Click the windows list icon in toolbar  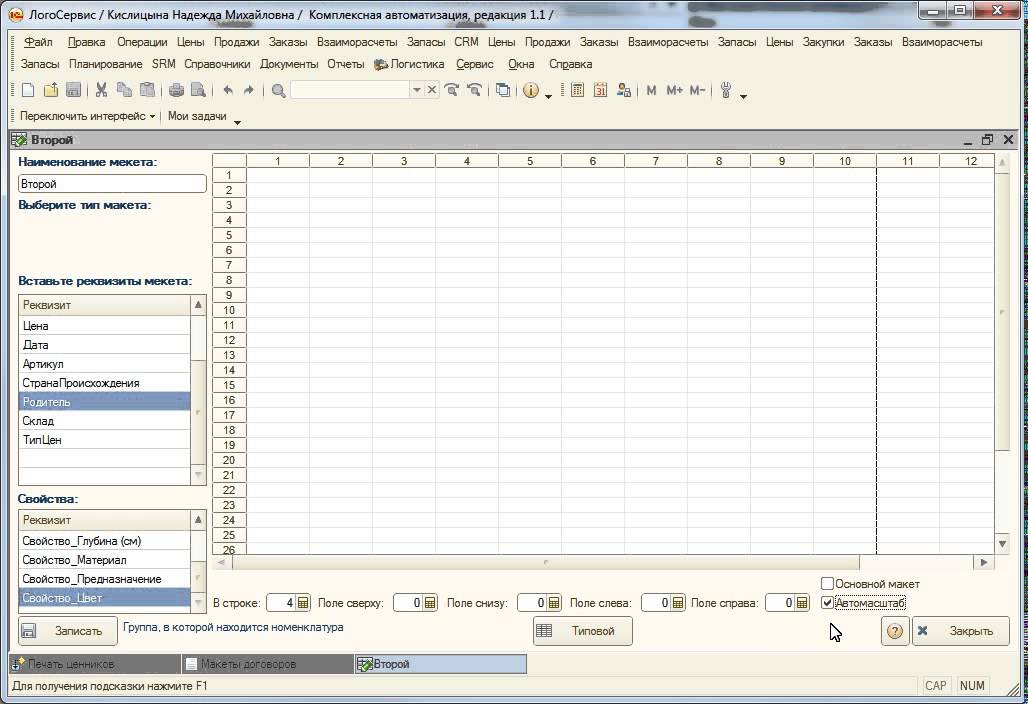[503, 90]
